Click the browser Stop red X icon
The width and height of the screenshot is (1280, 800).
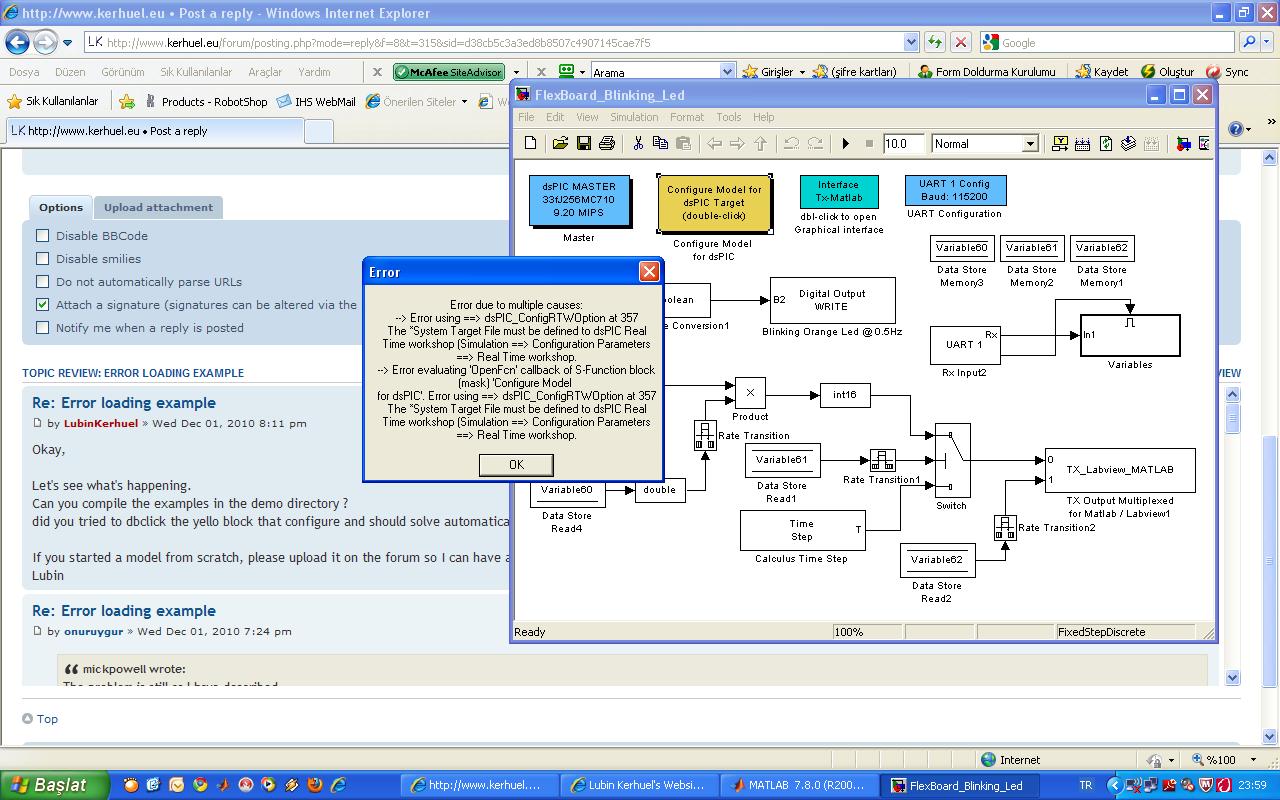960,42
